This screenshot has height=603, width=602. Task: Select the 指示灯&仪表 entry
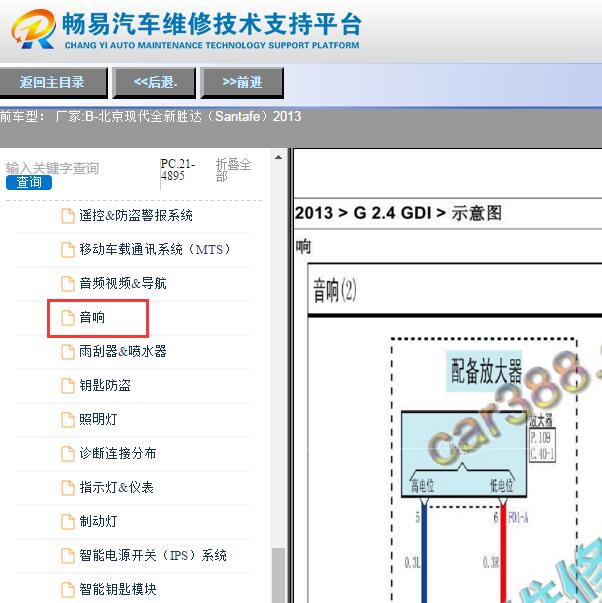point(117,487)
